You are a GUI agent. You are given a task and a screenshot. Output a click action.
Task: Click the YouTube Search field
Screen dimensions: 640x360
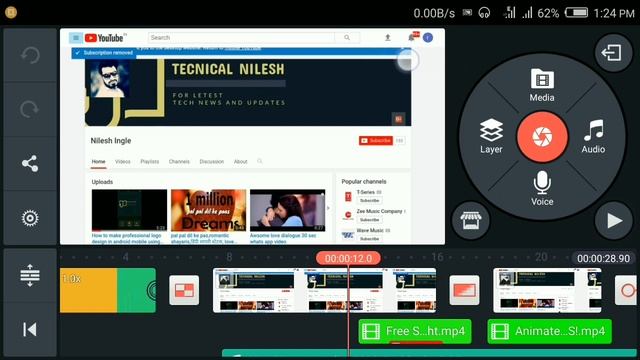[x=241, y=38]
